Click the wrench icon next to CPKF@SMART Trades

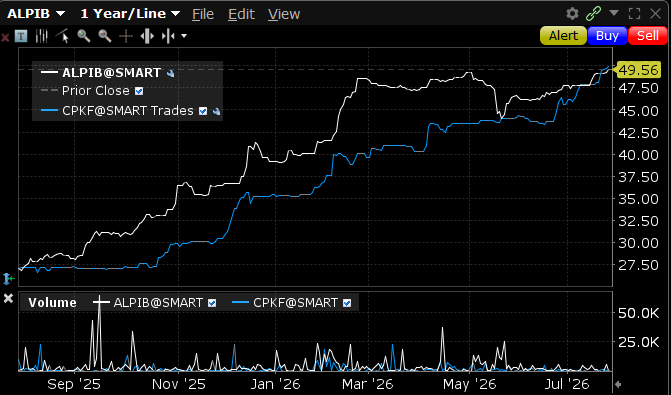217,111
